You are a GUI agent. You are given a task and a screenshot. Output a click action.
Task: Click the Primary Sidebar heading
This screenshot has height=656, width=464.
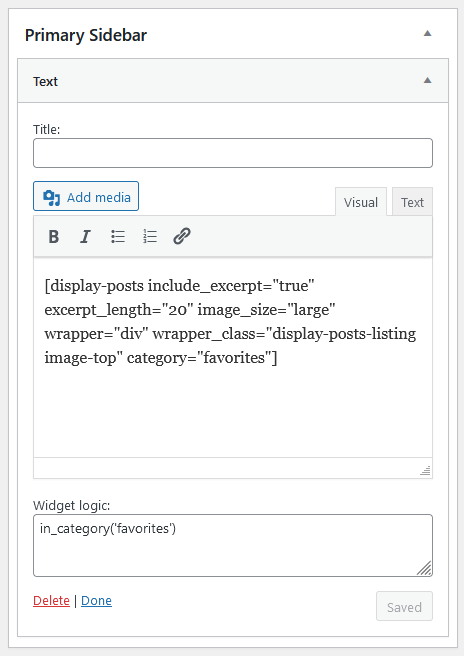[x=86, y=35]
